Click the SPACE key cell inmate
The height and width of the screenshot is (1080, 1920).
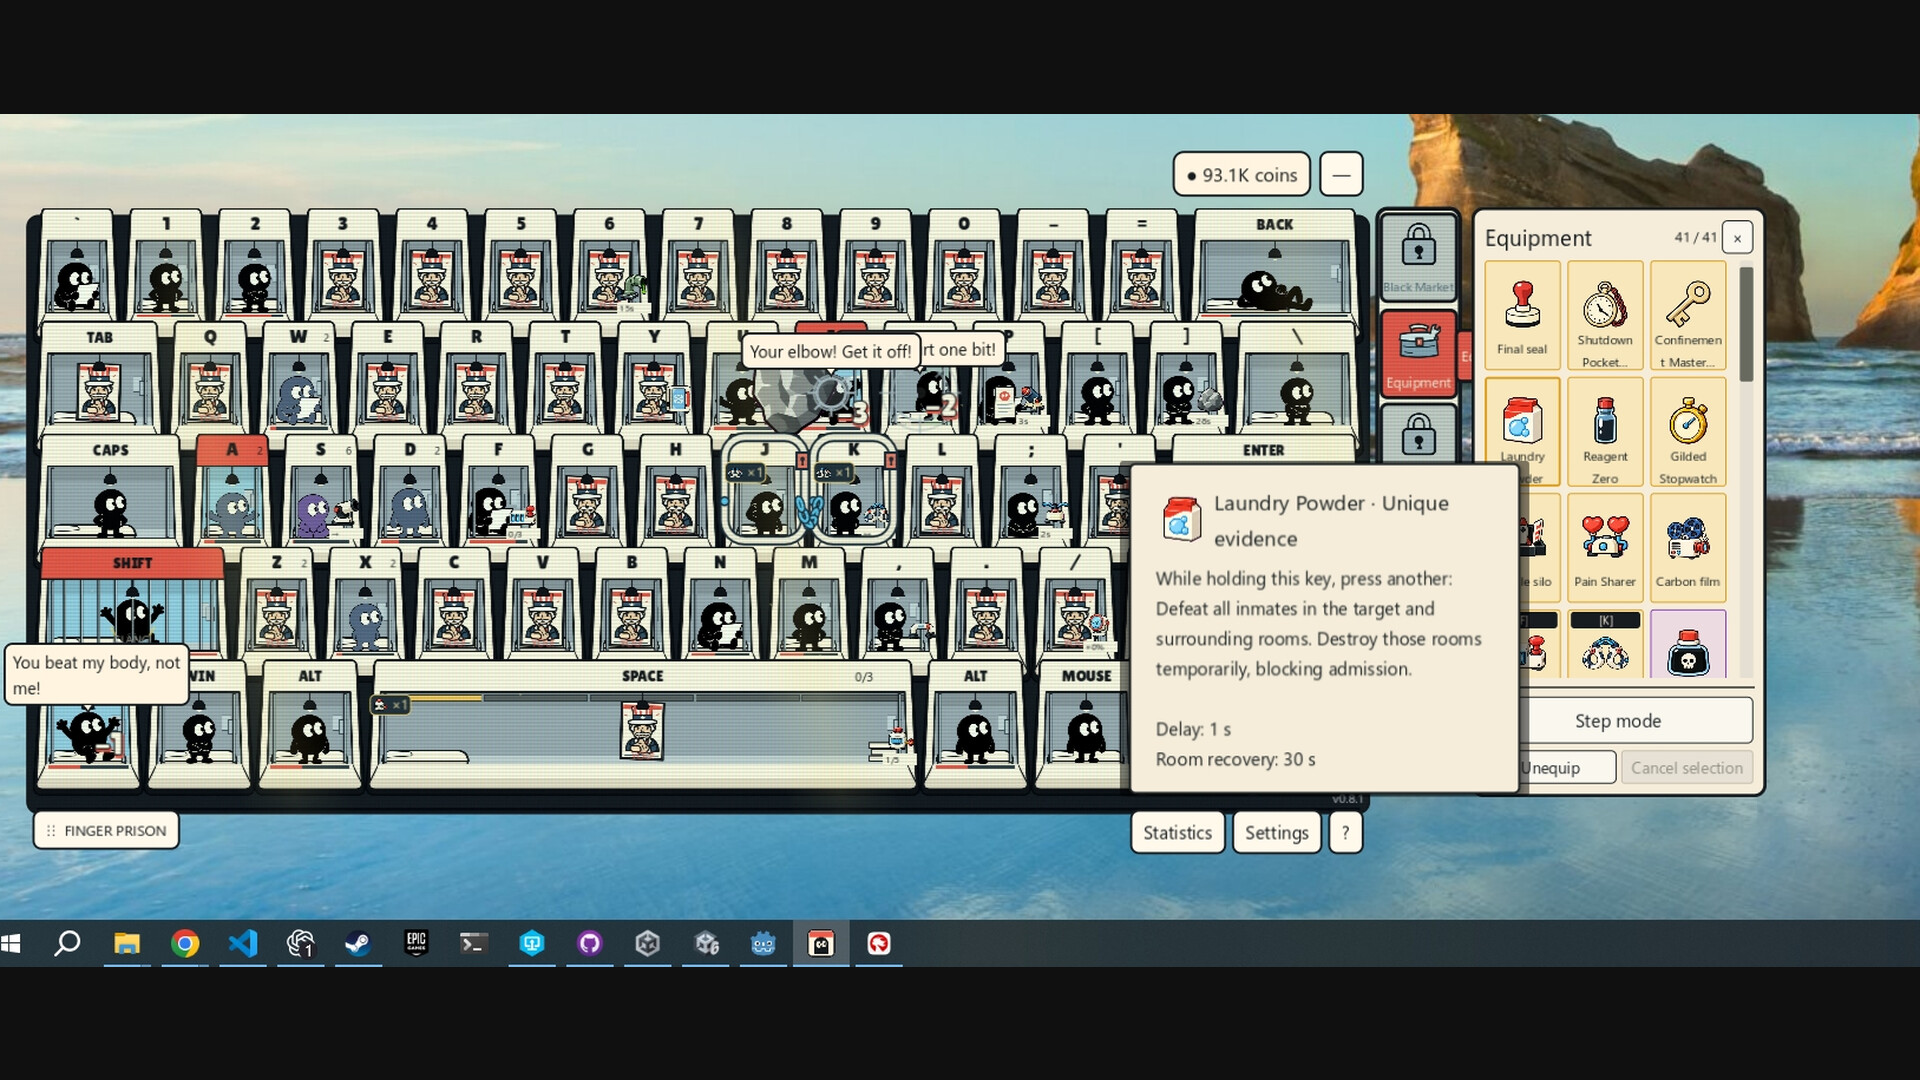tap(642, 730)
